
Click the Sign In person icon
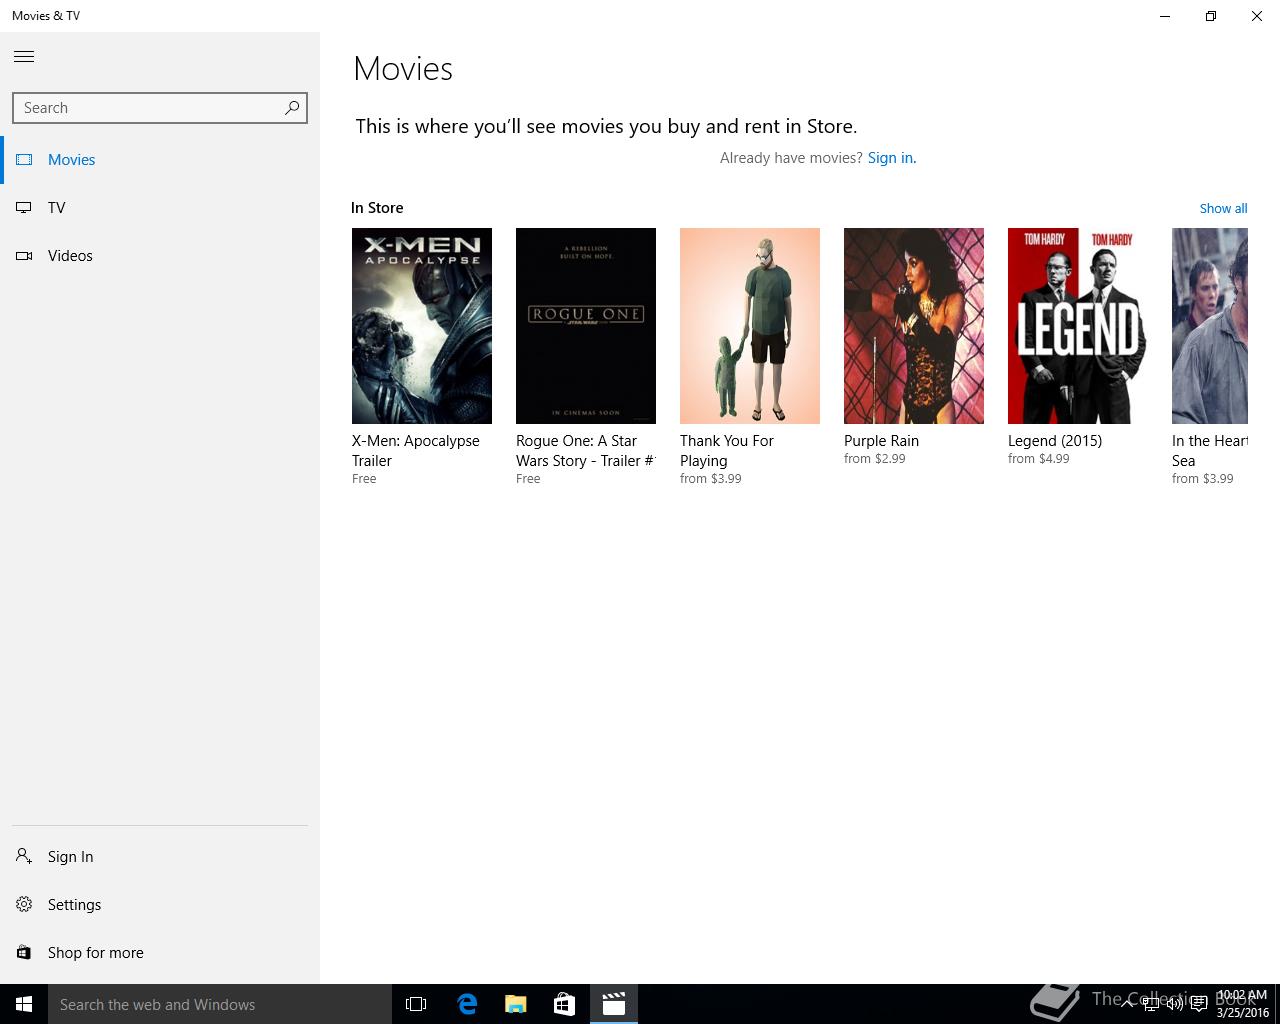click(x=24, y=857)
